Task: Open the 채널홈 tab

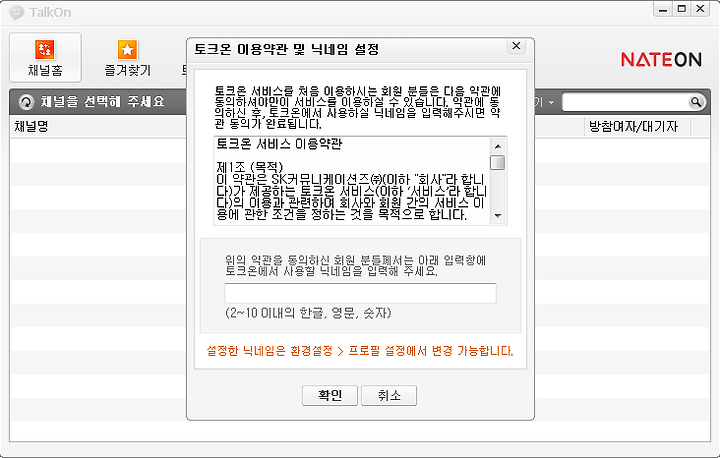Action: point(45,57)
